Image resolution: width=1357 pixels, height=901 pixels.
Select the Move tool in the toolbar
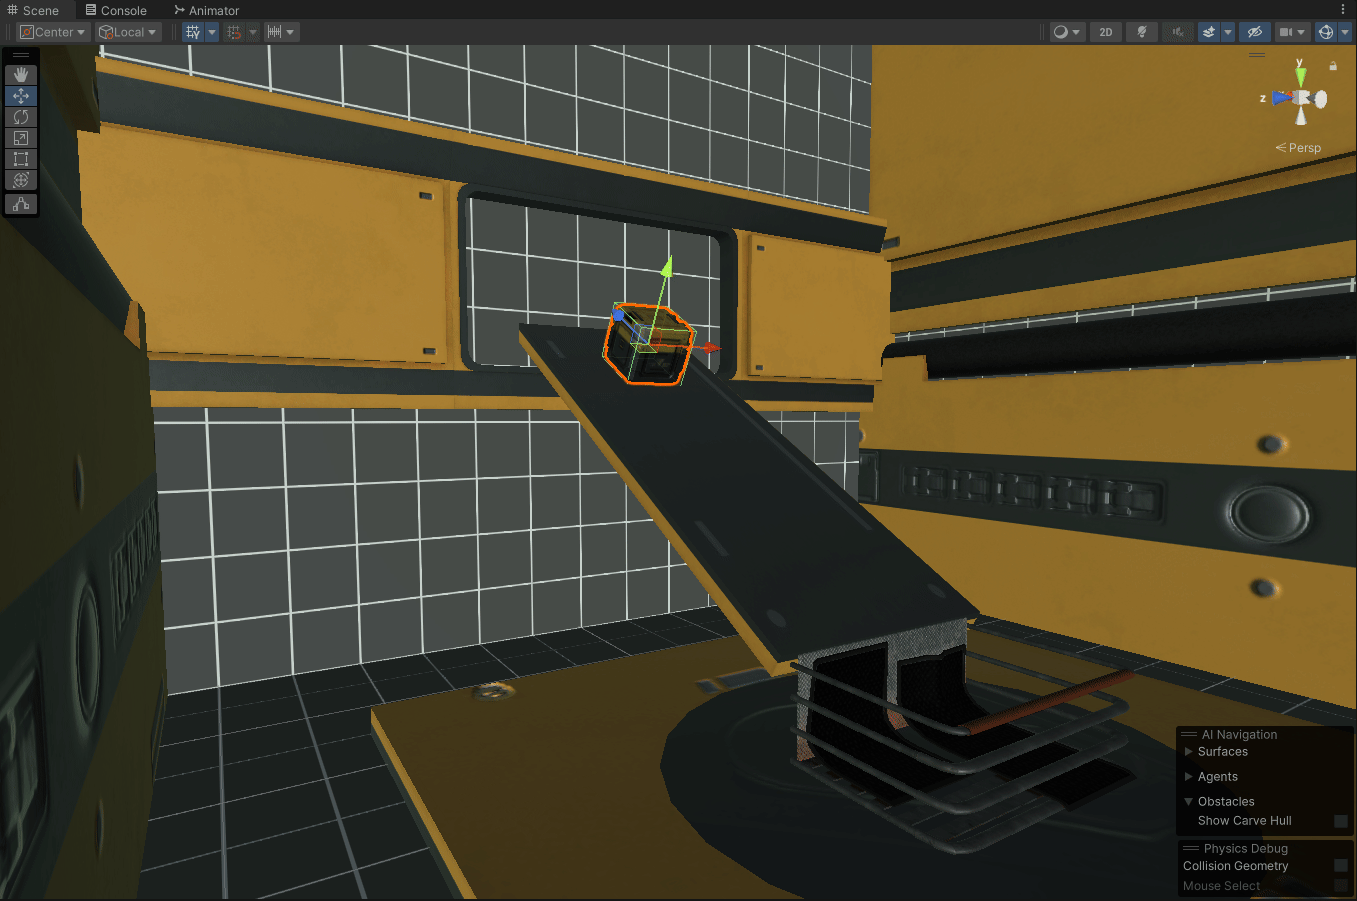pos(21,96)
